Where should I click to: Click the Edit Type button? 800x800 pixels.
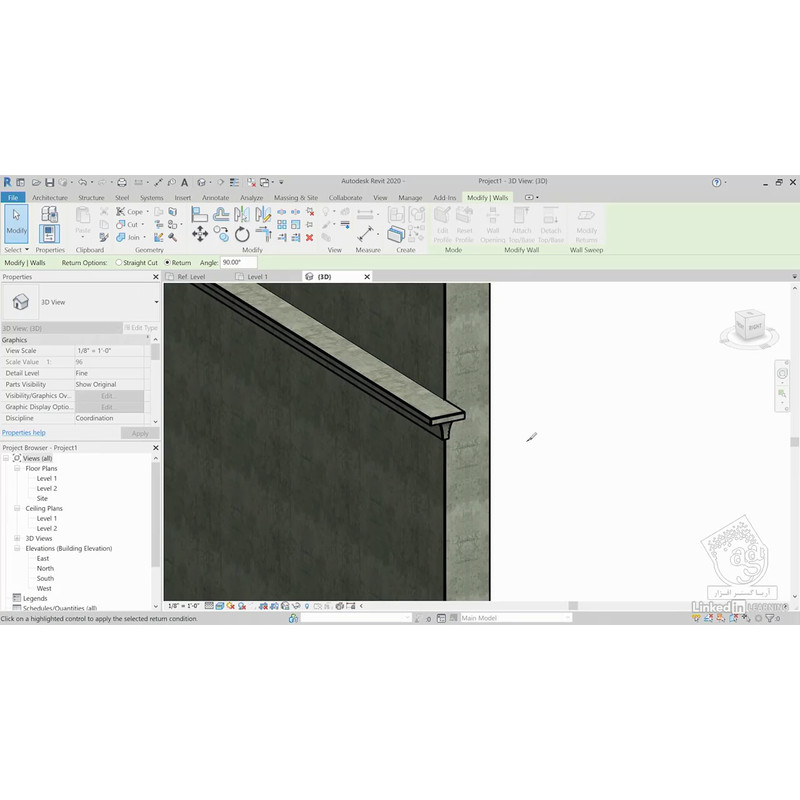[140, 328]
